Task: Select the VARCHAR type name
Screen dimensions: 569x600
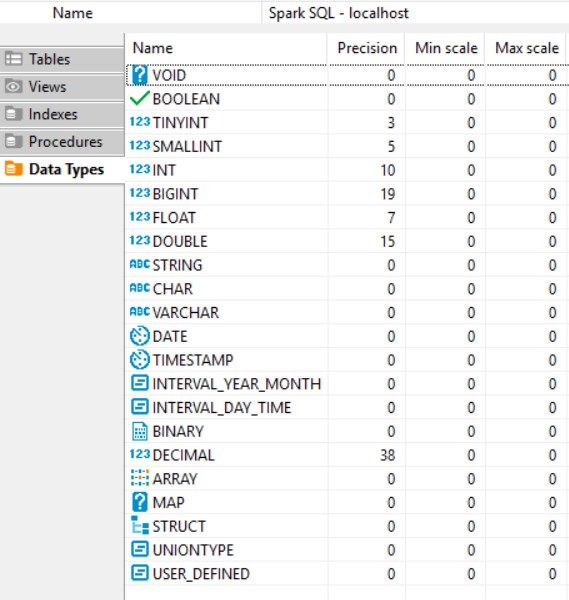Action: [x=186, y=313]
